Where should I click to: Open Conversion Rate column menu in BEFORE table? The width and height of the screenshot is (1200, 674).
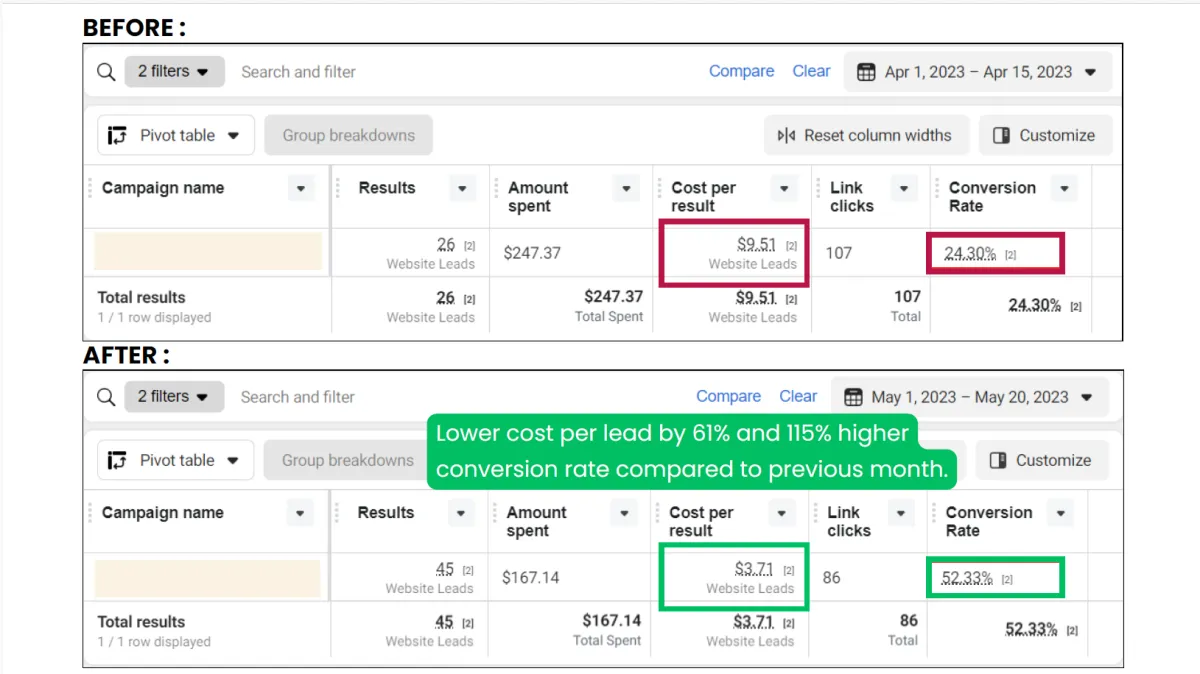(1064, 188)
